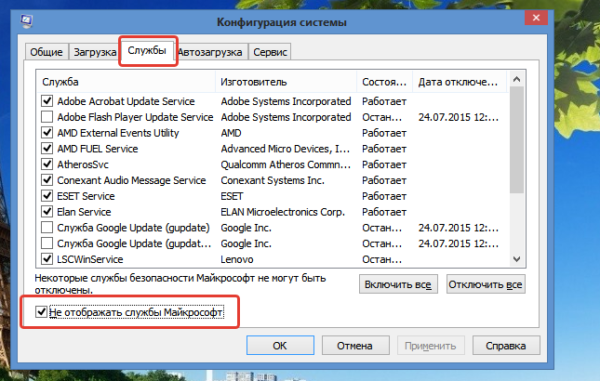This screenshot has height=381, width=600.
Task: Click the Отключить все button
Action: [x=486, y=284]
